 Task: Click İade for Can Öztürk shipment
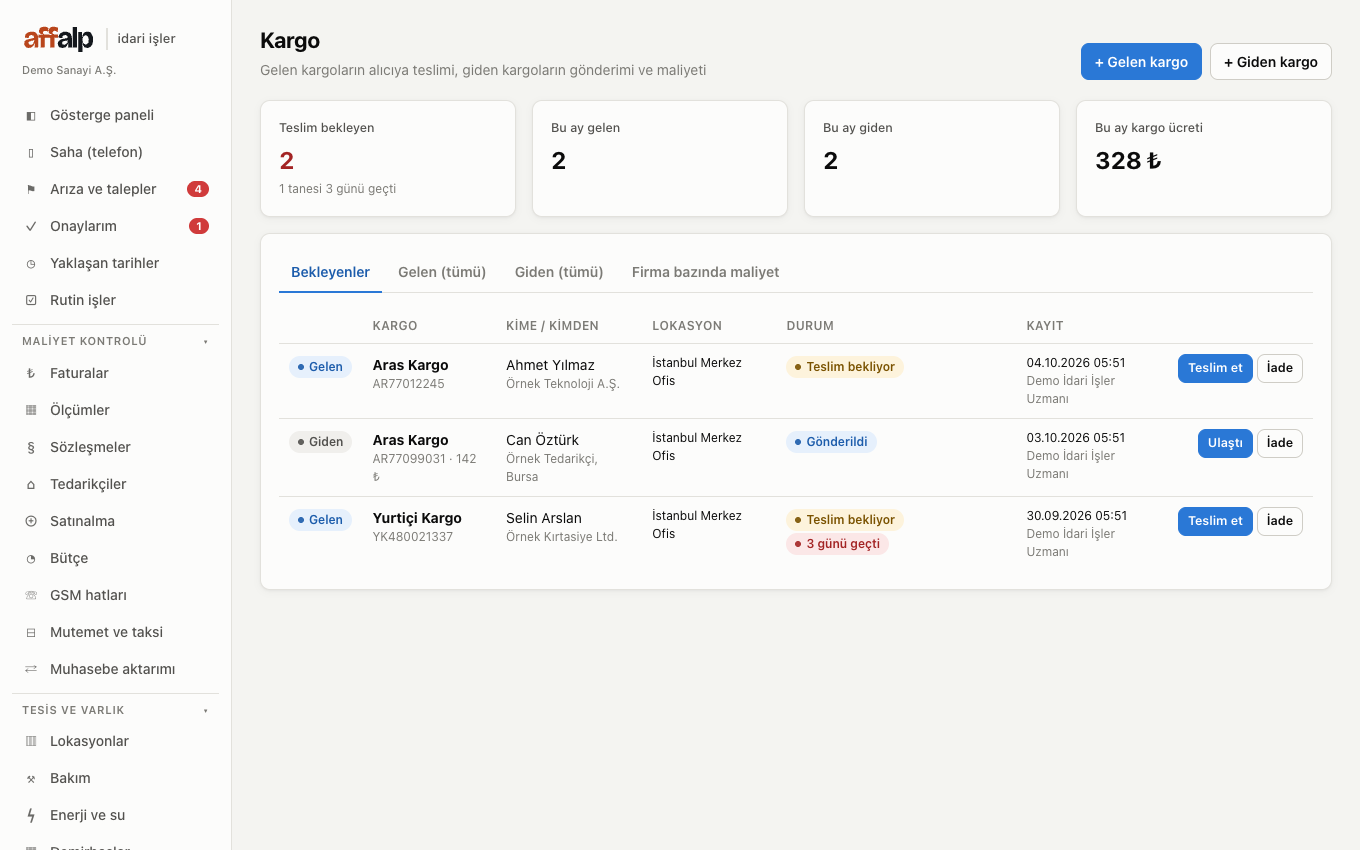click(x=1280, y=443)
